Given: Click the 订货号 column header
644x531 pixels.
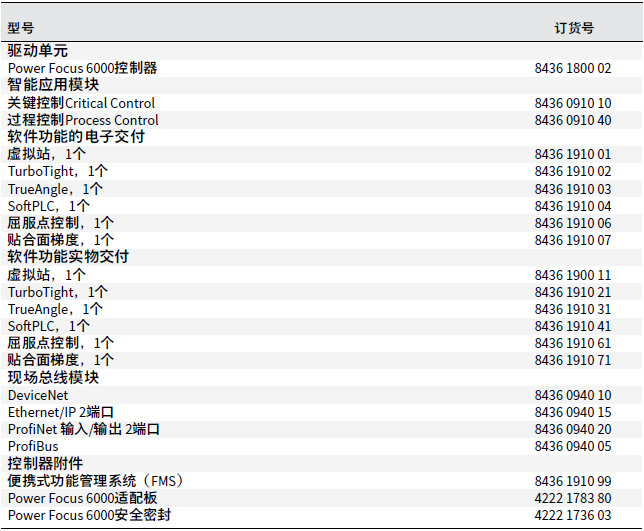Looking at the screenshot, I should 574,28.
